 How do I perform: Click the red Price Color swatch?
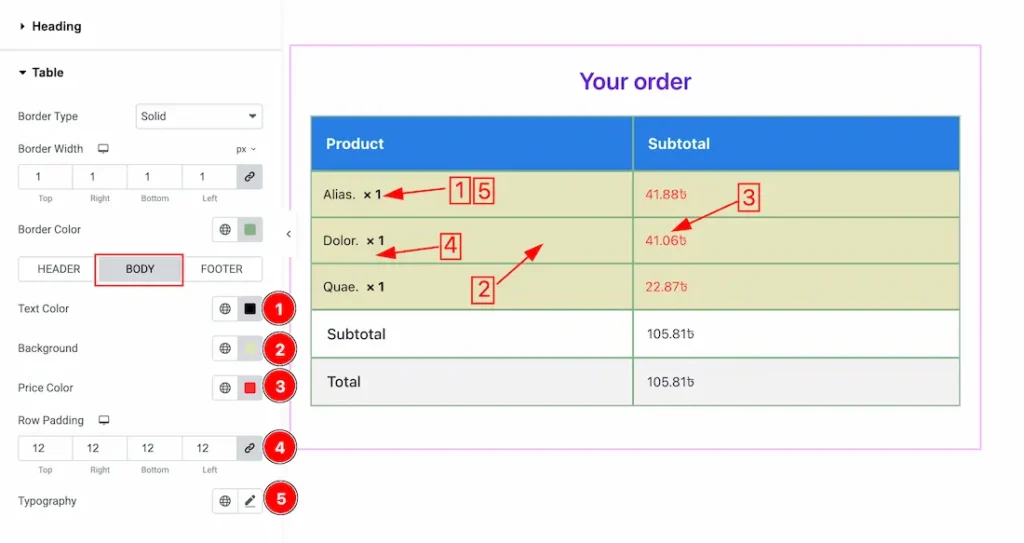(x=250, y=388)
